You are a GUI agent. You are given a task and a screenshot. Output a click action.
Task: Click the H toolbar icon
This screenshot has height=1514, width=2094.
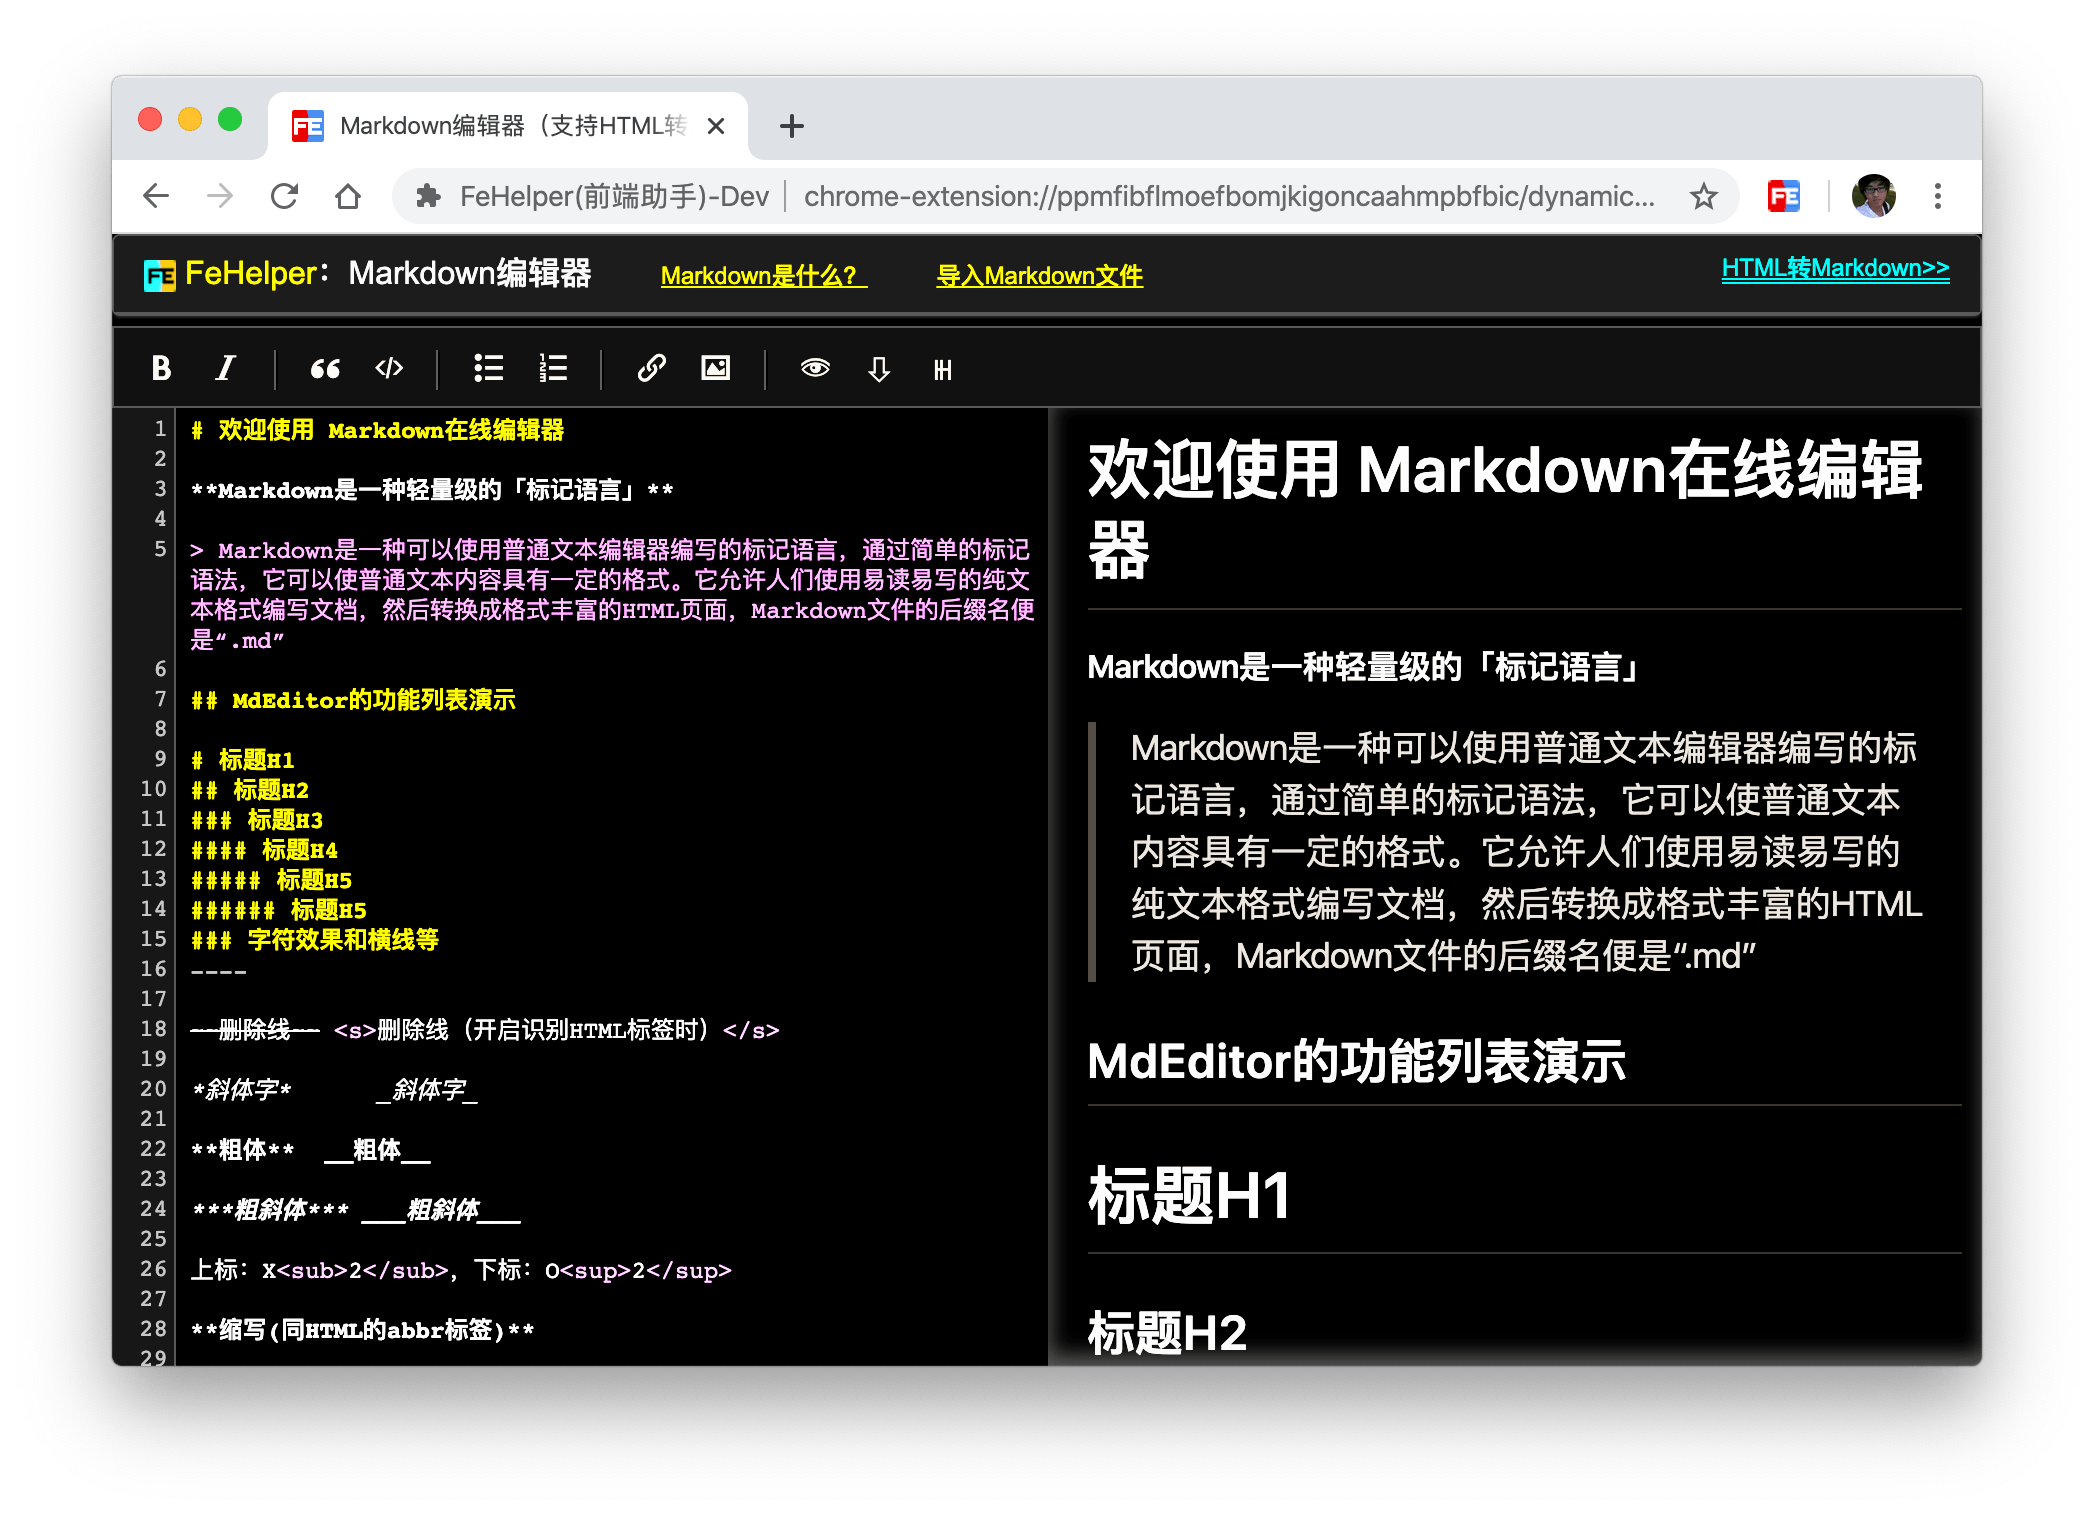[943, 369]
